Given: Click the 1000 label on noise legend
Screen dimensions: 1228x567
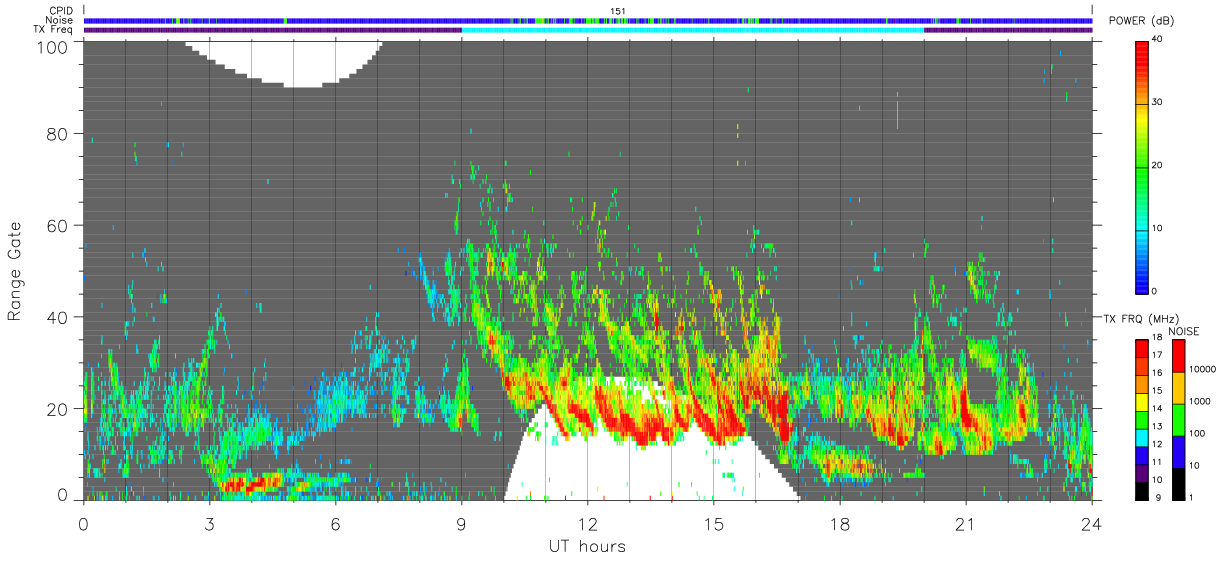Looking at the screenshot, I should 1202,401.
